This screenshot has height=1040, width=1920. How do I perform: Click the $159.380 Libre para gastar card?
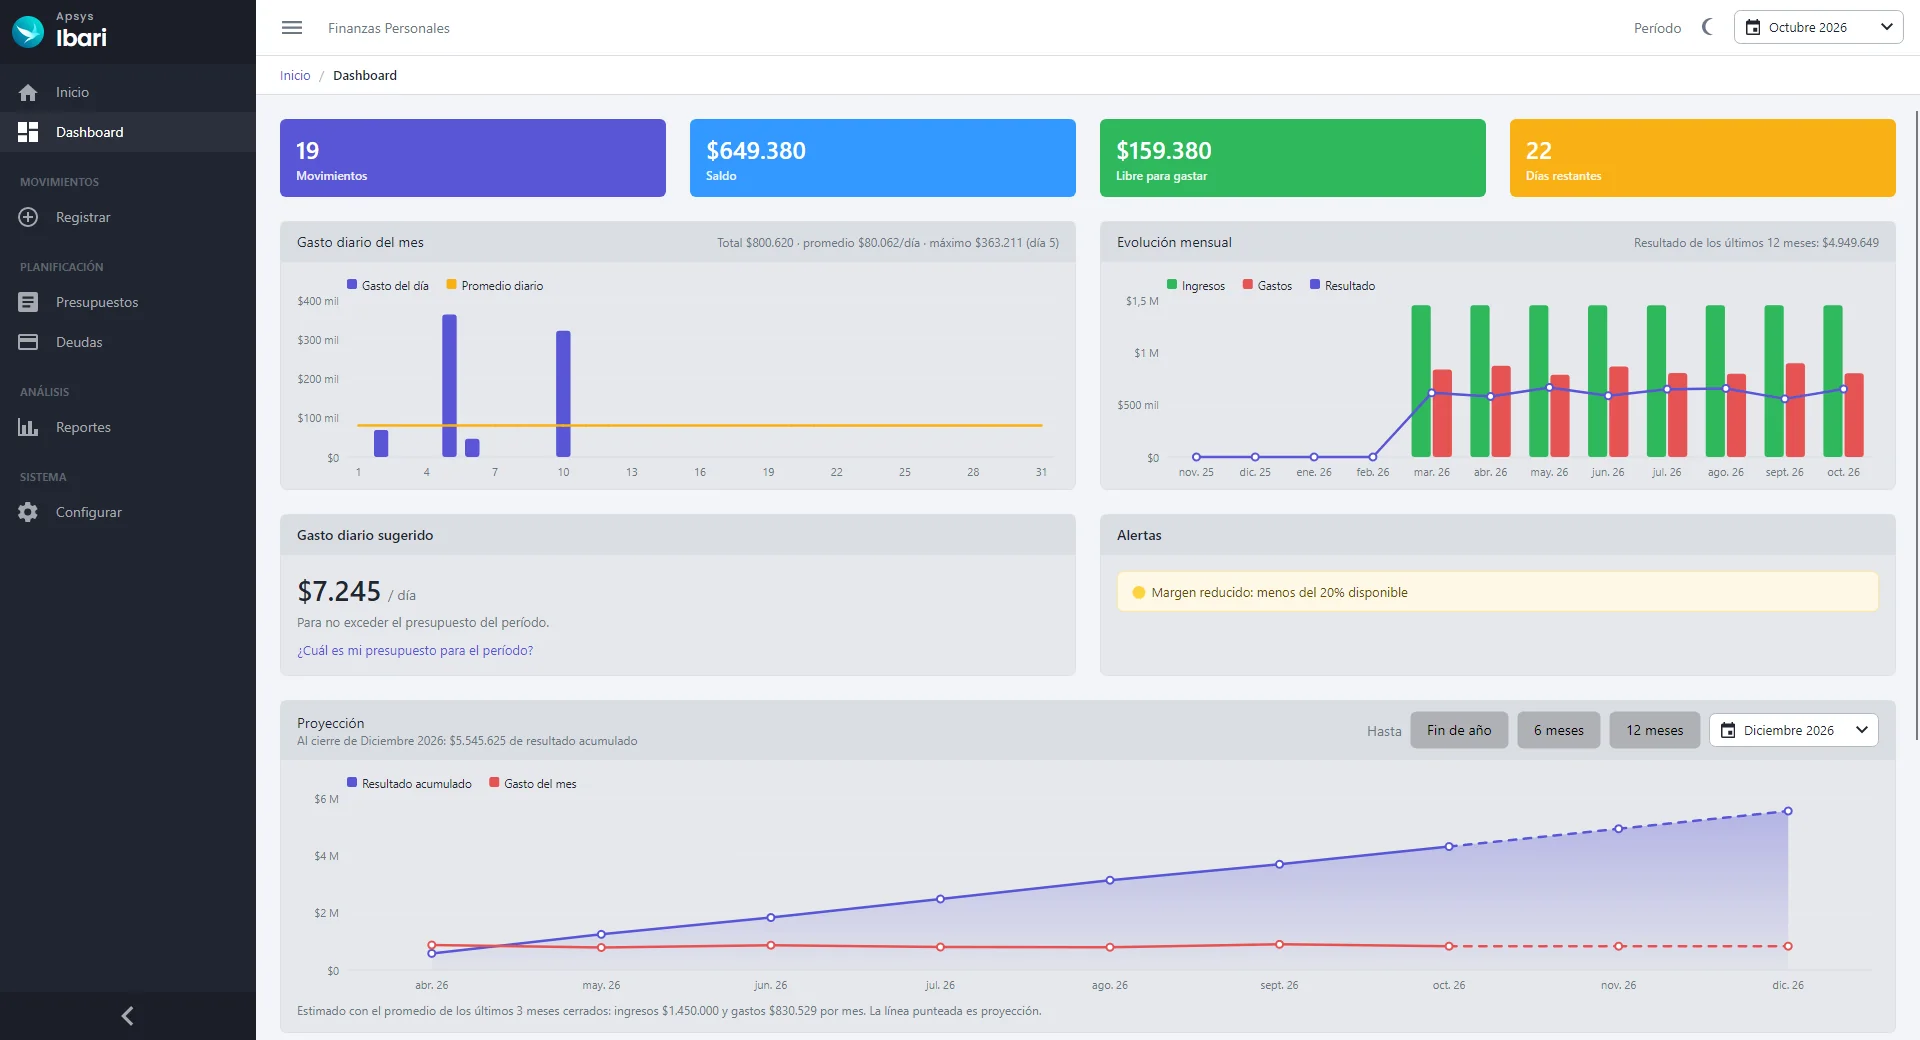click(x=1293, y=158)
